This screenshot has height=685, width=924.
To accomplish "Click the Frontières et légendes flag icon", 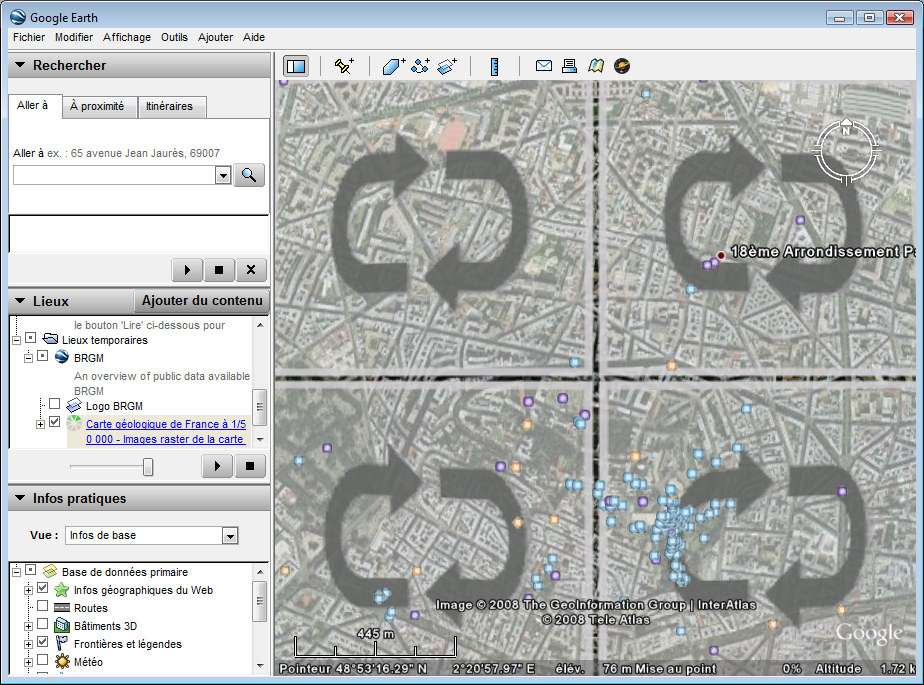I will coord(61,644).
